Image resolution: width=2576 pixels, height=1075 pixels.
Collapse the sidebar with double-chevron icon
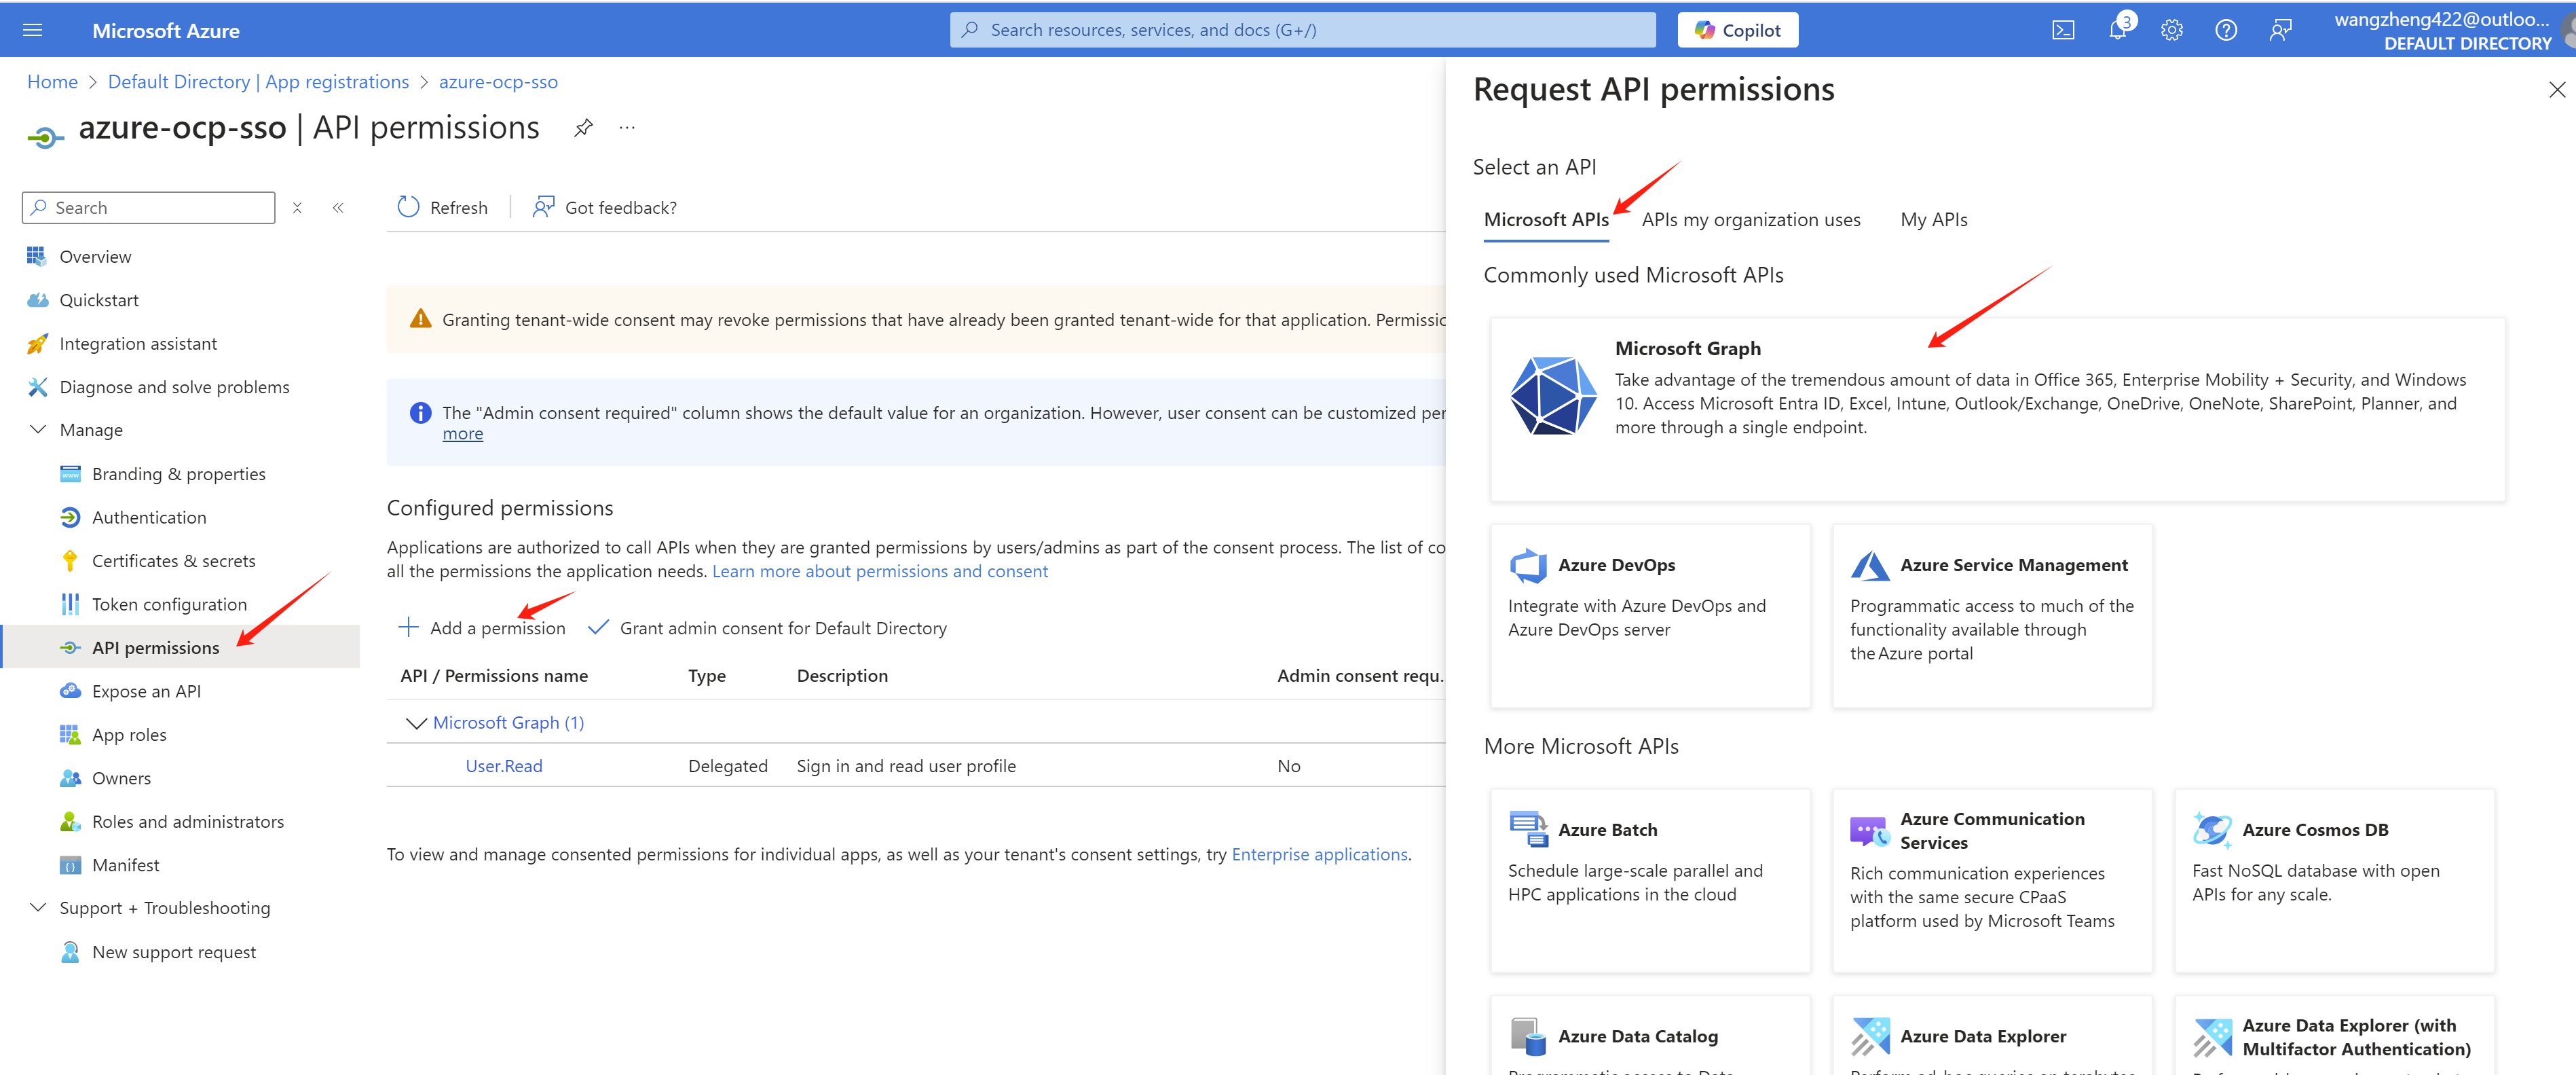338,208
